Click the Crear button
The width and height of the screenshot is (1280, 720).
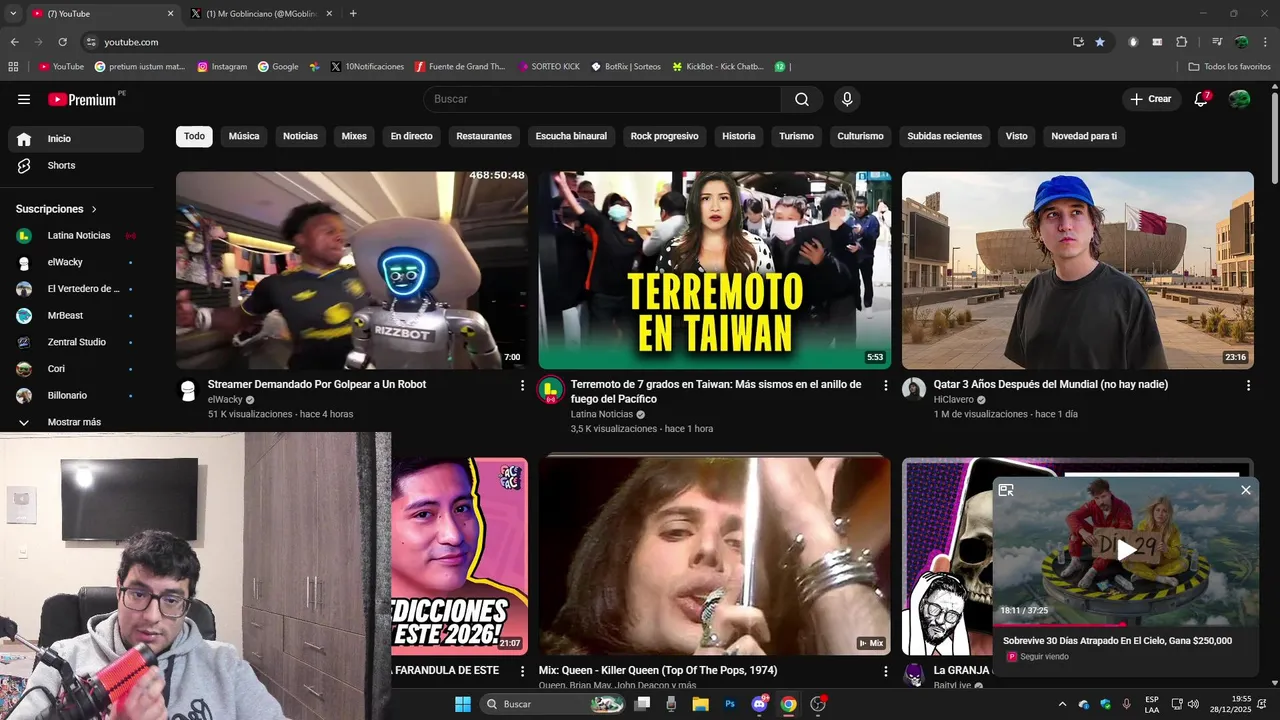click(1151, 99)
